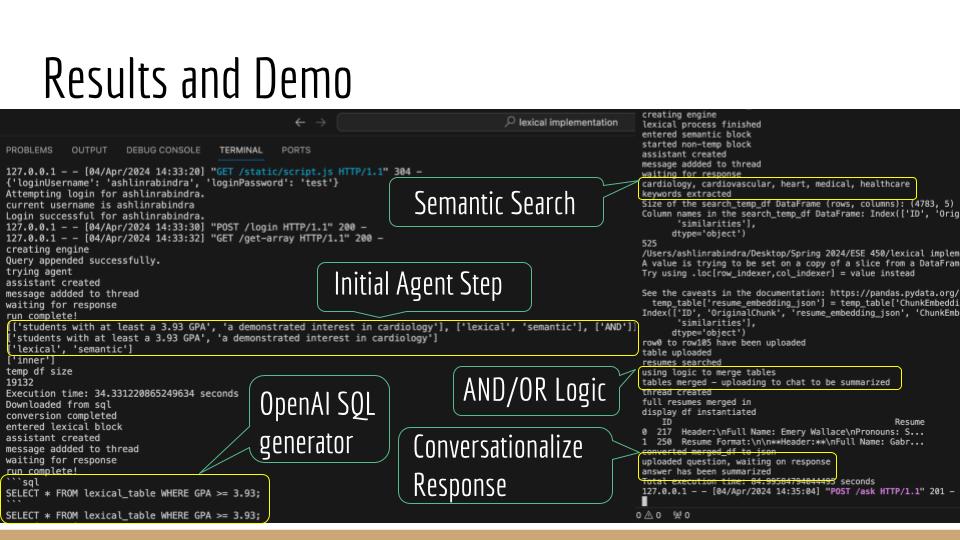This screenshot has height=540, width=960.
Task: Click the 'trying agent' terminal line
Action: [39, 271]
